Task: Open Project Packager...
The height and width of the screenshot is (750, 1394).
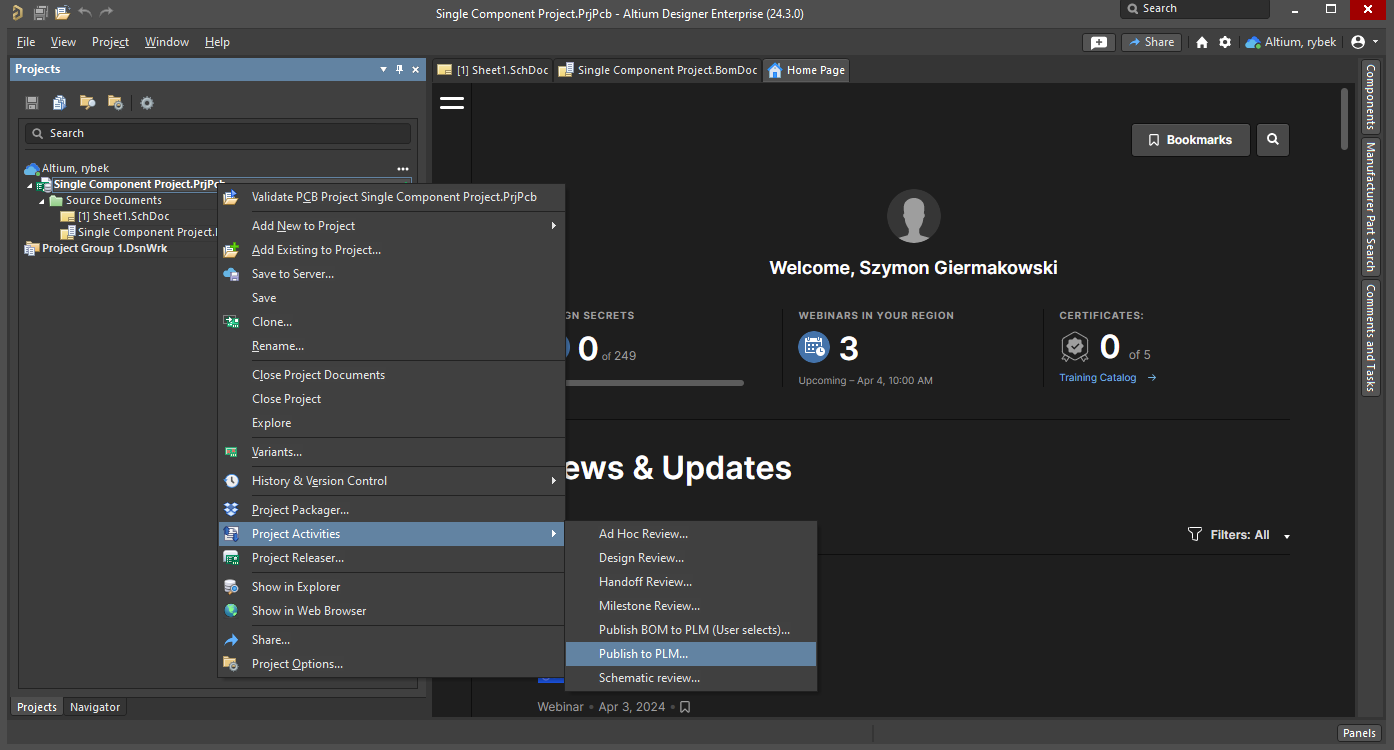Action: click(x=392, y=510)
